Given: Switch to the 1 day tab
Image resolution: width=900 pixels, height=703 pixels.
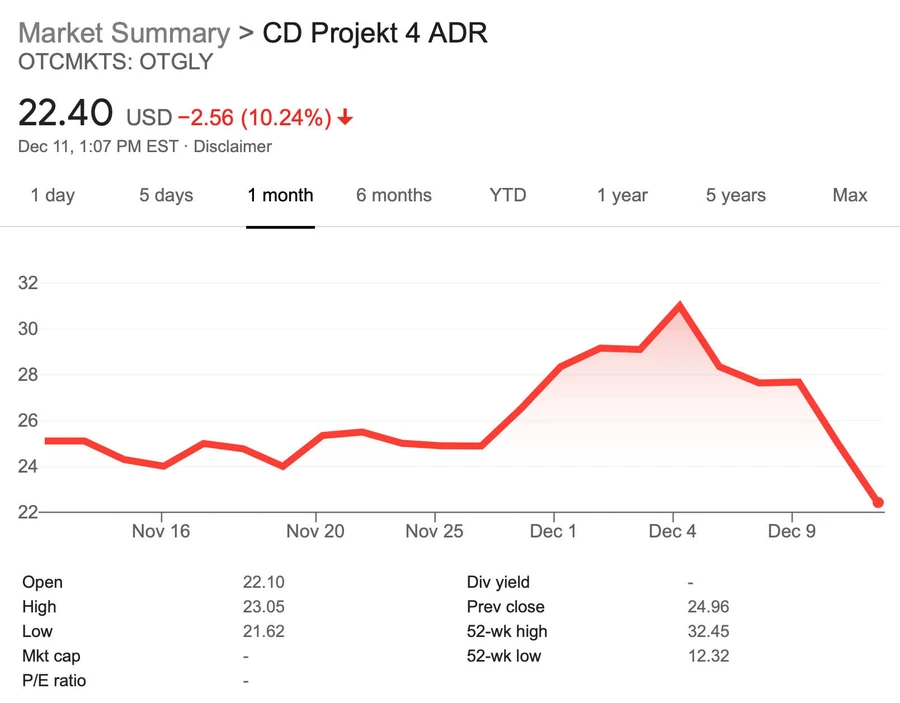Looking at the screenshot, I should 53,195.
